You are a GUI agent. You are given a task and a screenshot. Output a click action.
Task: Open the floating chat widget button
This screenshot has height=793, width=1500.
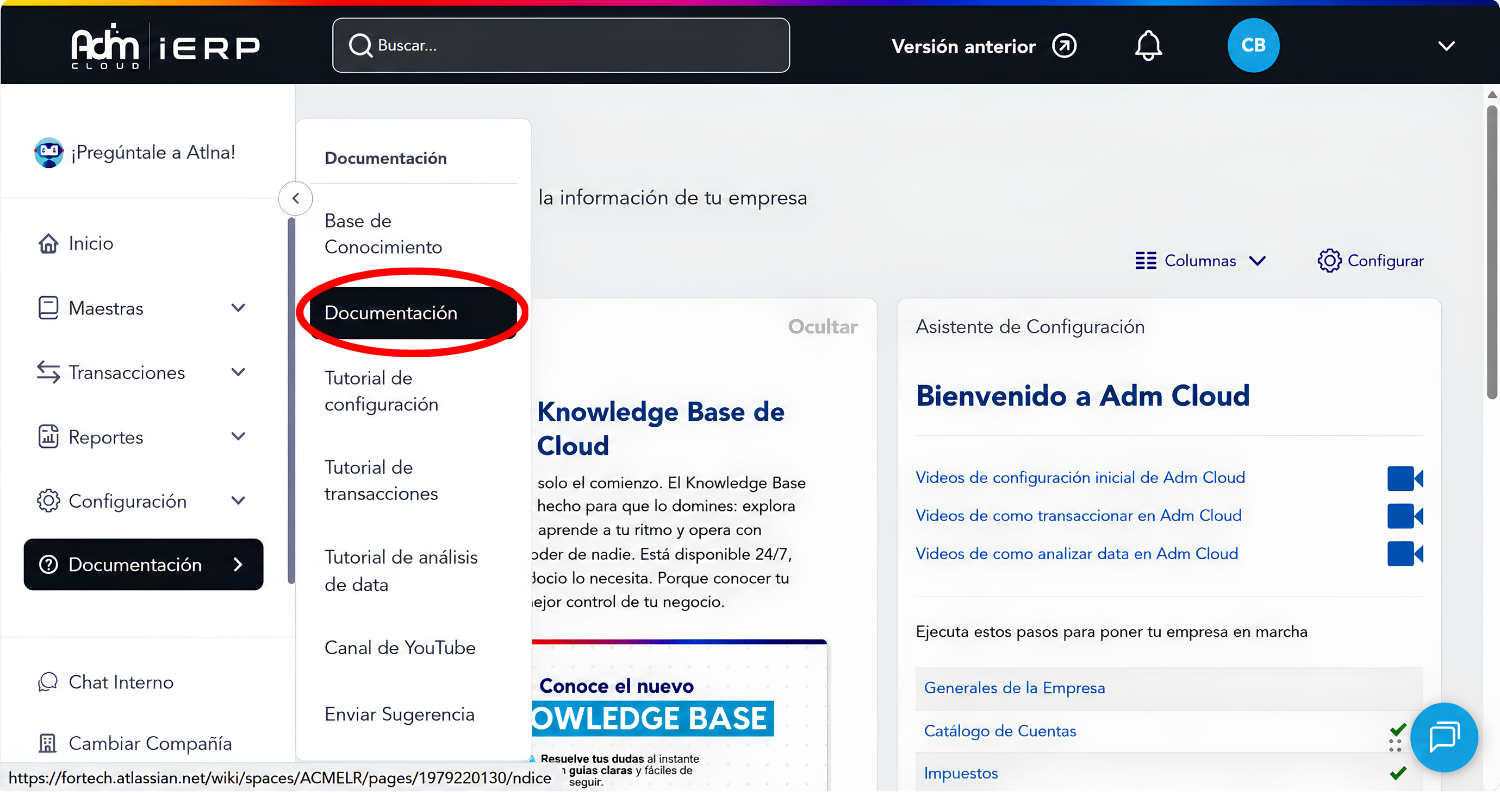[x=1444, y=738]
